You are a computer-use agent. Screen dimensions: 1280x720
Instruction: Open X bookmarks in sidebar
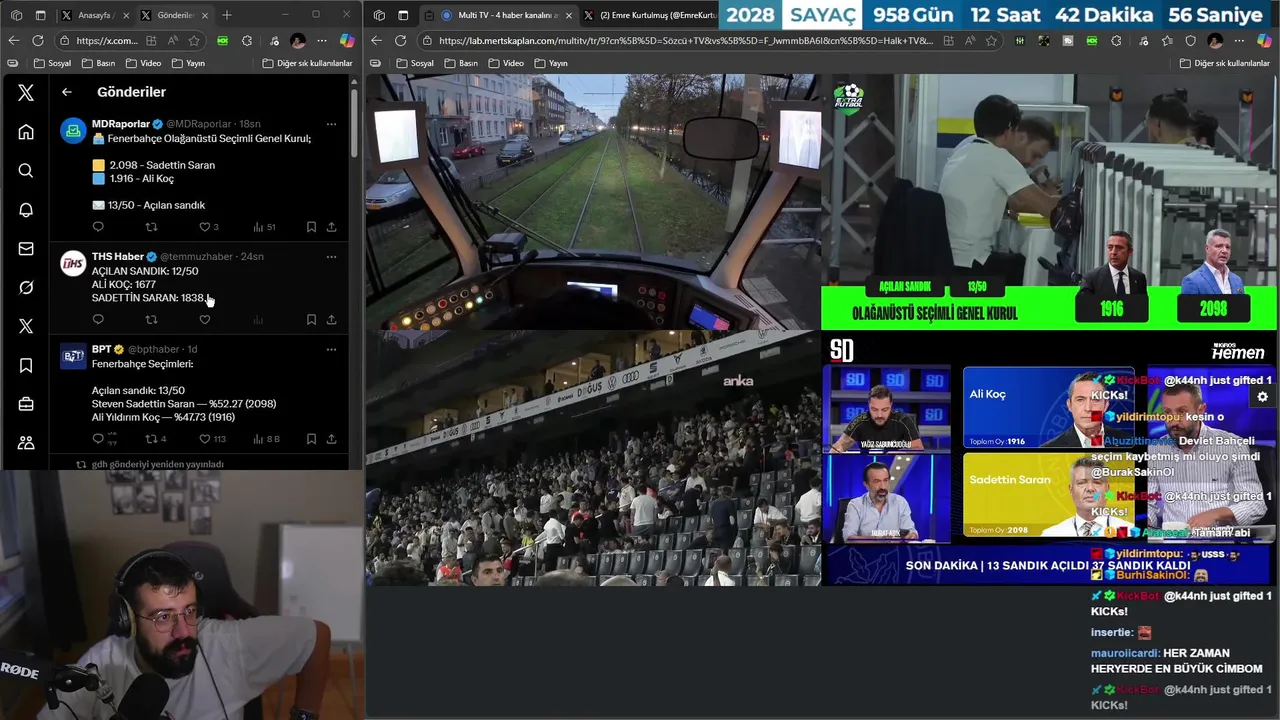coord(26,365)
